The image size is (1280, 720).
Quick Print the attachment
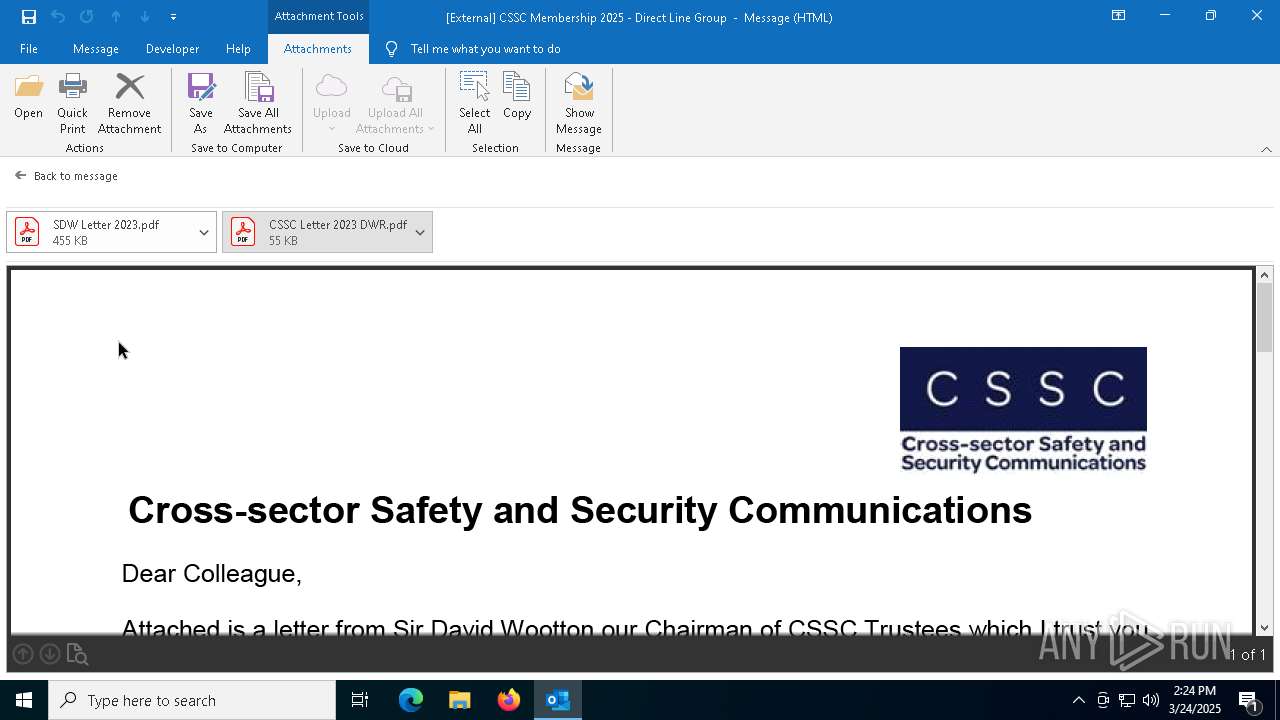72,104
